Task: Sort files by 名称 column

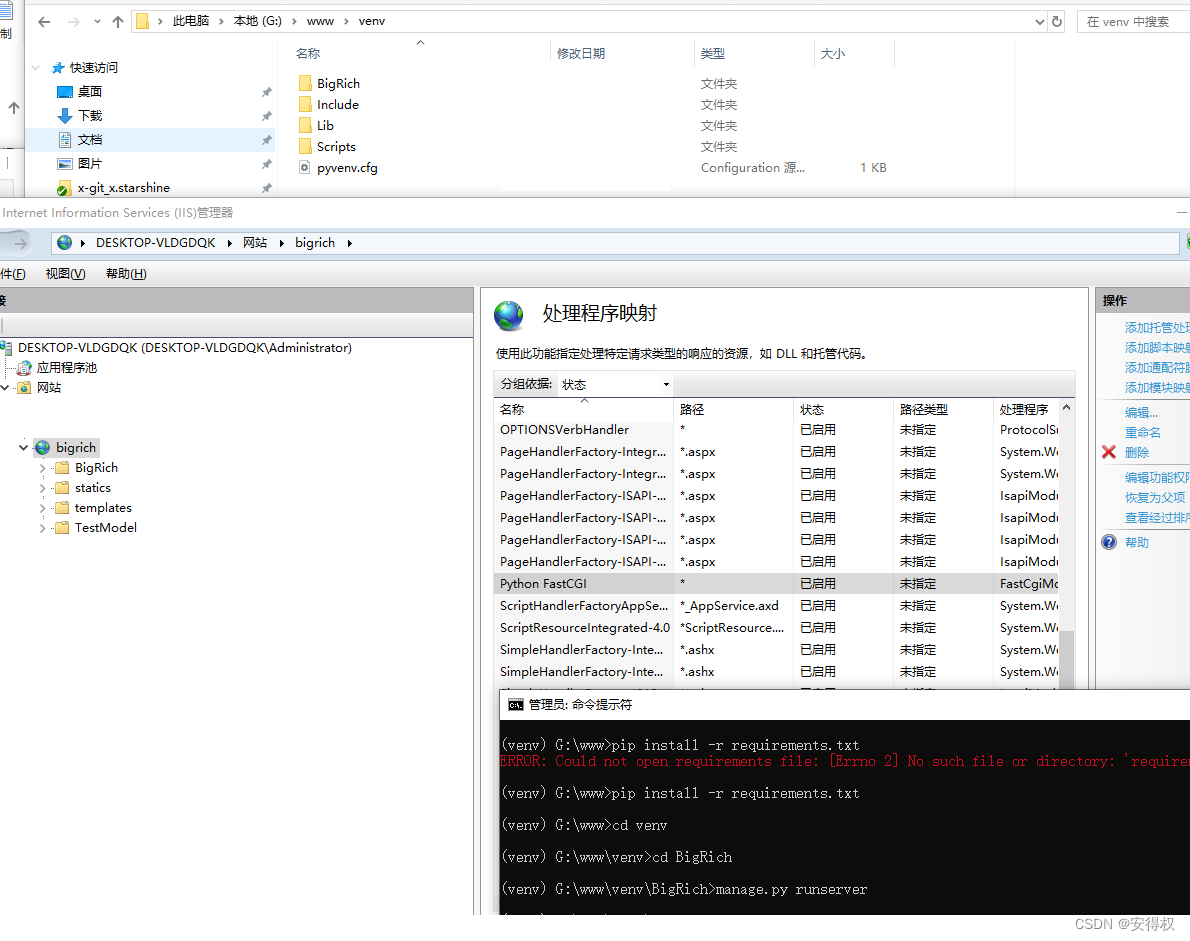Action: [x=308, y=53]
